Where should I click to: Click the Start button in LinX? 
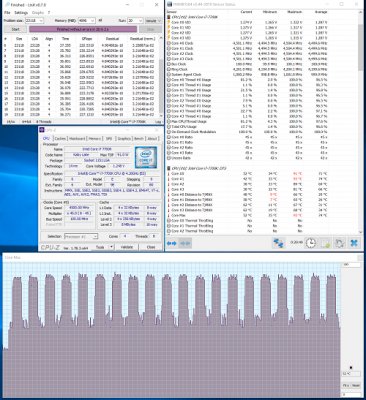point(15,29)
